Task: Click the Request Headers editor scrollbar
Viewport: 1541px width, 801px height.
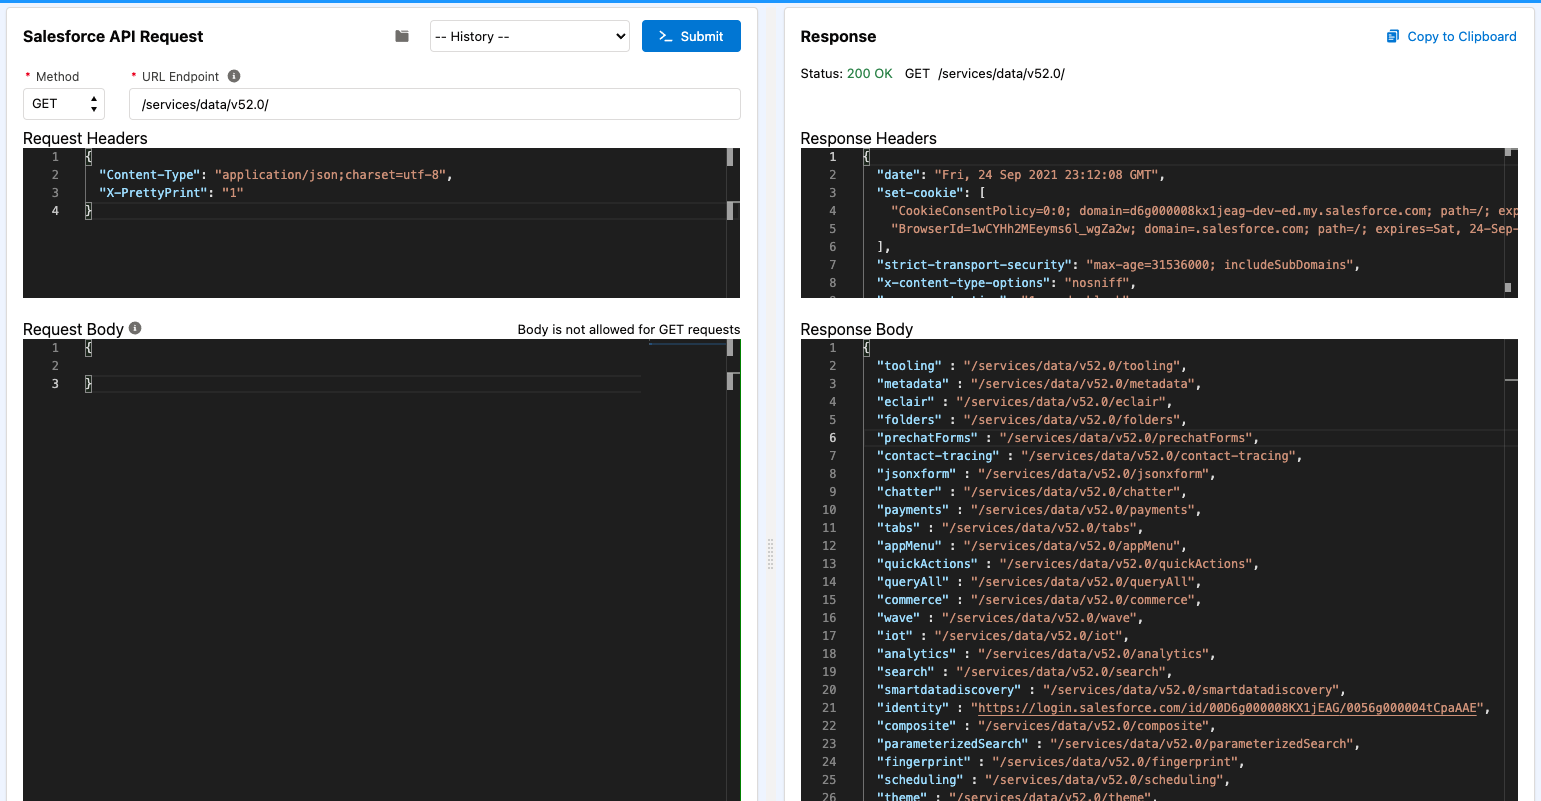Action: 731,223
